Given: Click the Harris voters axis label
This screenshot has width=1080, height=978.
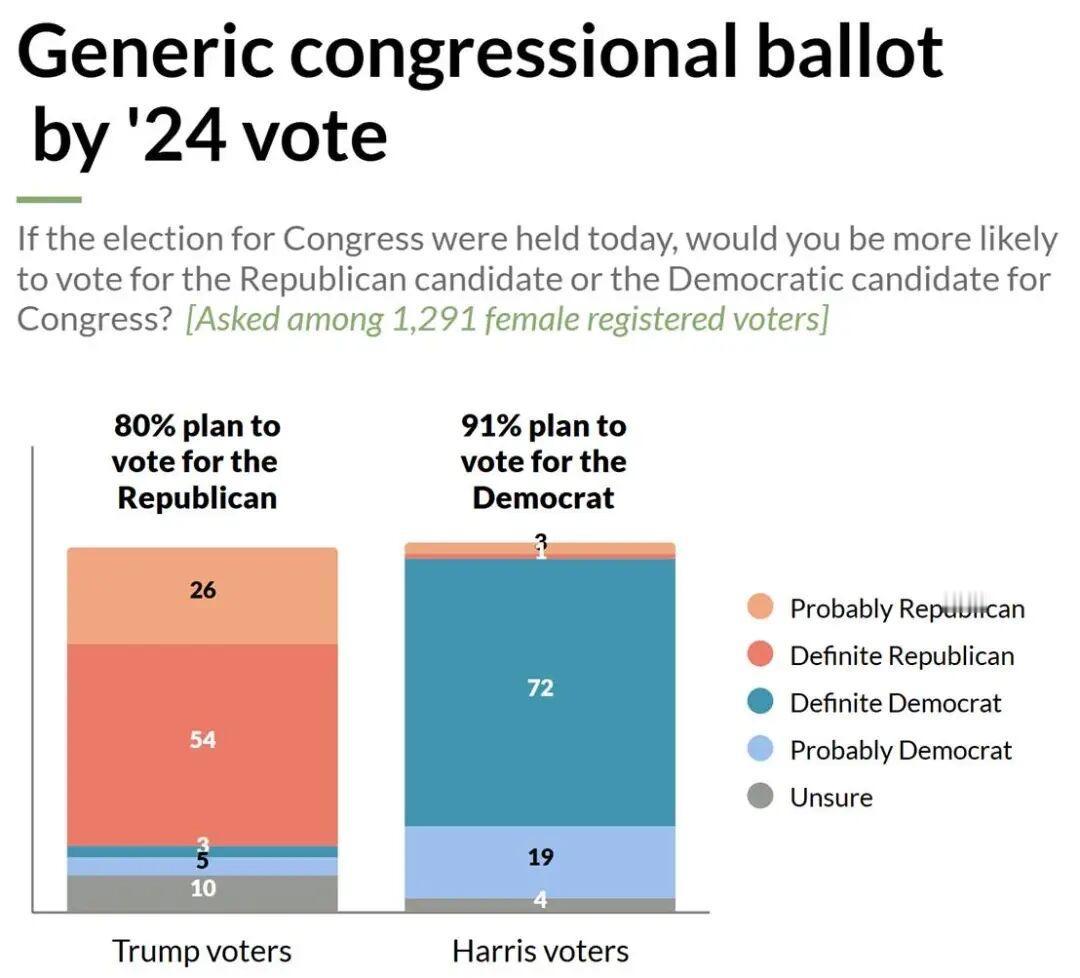Looking at the screenshot, I should [541, 951].
